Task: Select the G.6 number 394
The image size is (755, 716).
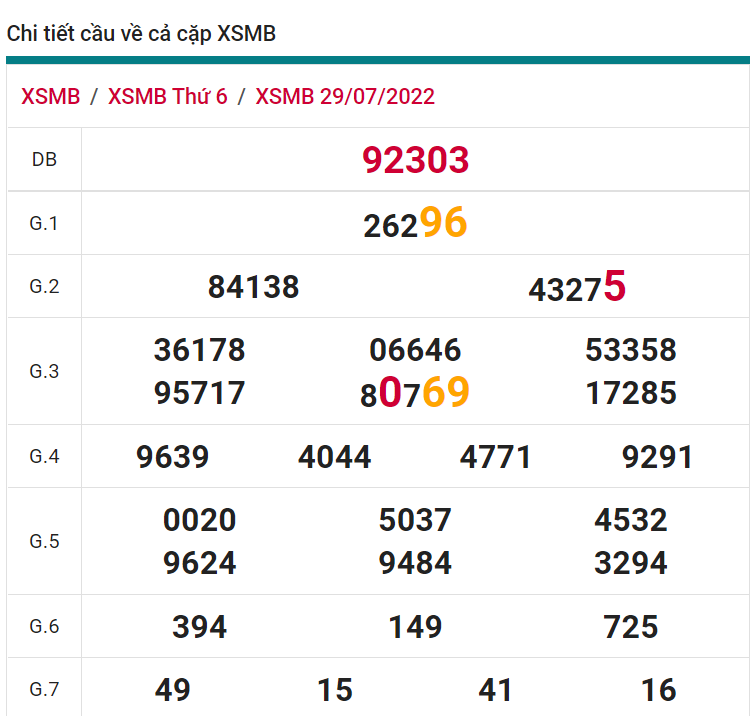Action: click(200, 627)
